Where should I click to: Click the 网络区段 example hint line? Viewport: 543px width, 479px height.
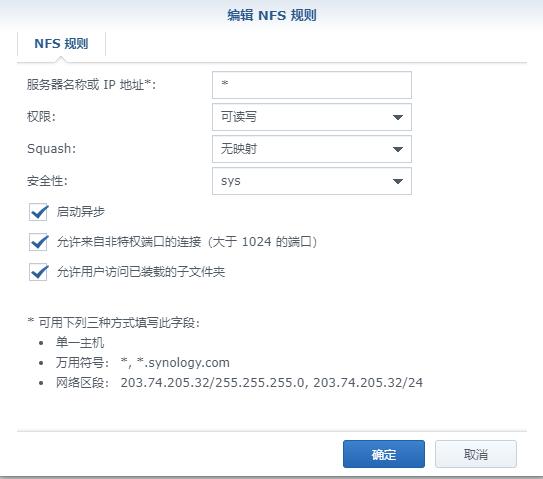click(239, 383)
